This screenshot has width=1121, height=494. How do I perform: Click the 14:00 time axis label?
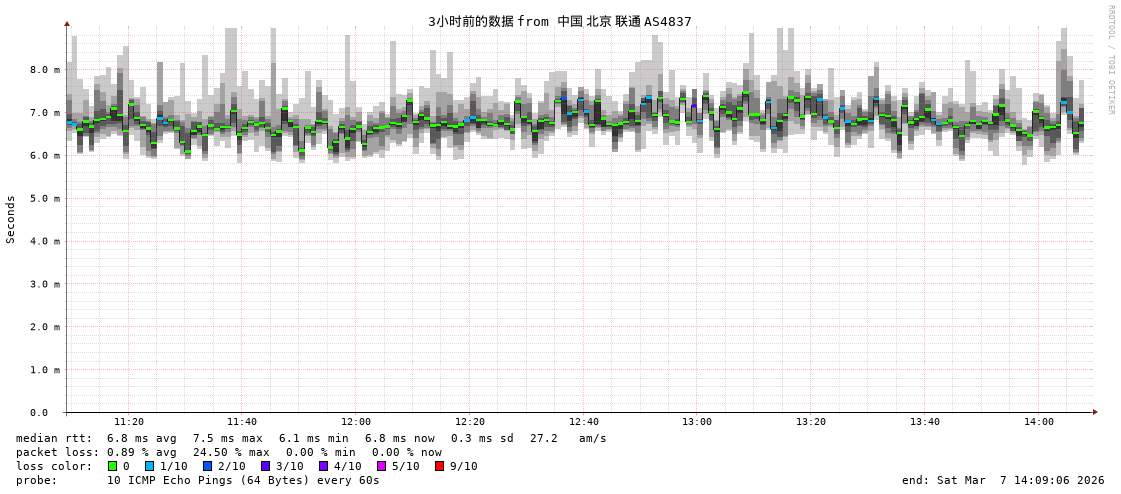[1038, 422]
